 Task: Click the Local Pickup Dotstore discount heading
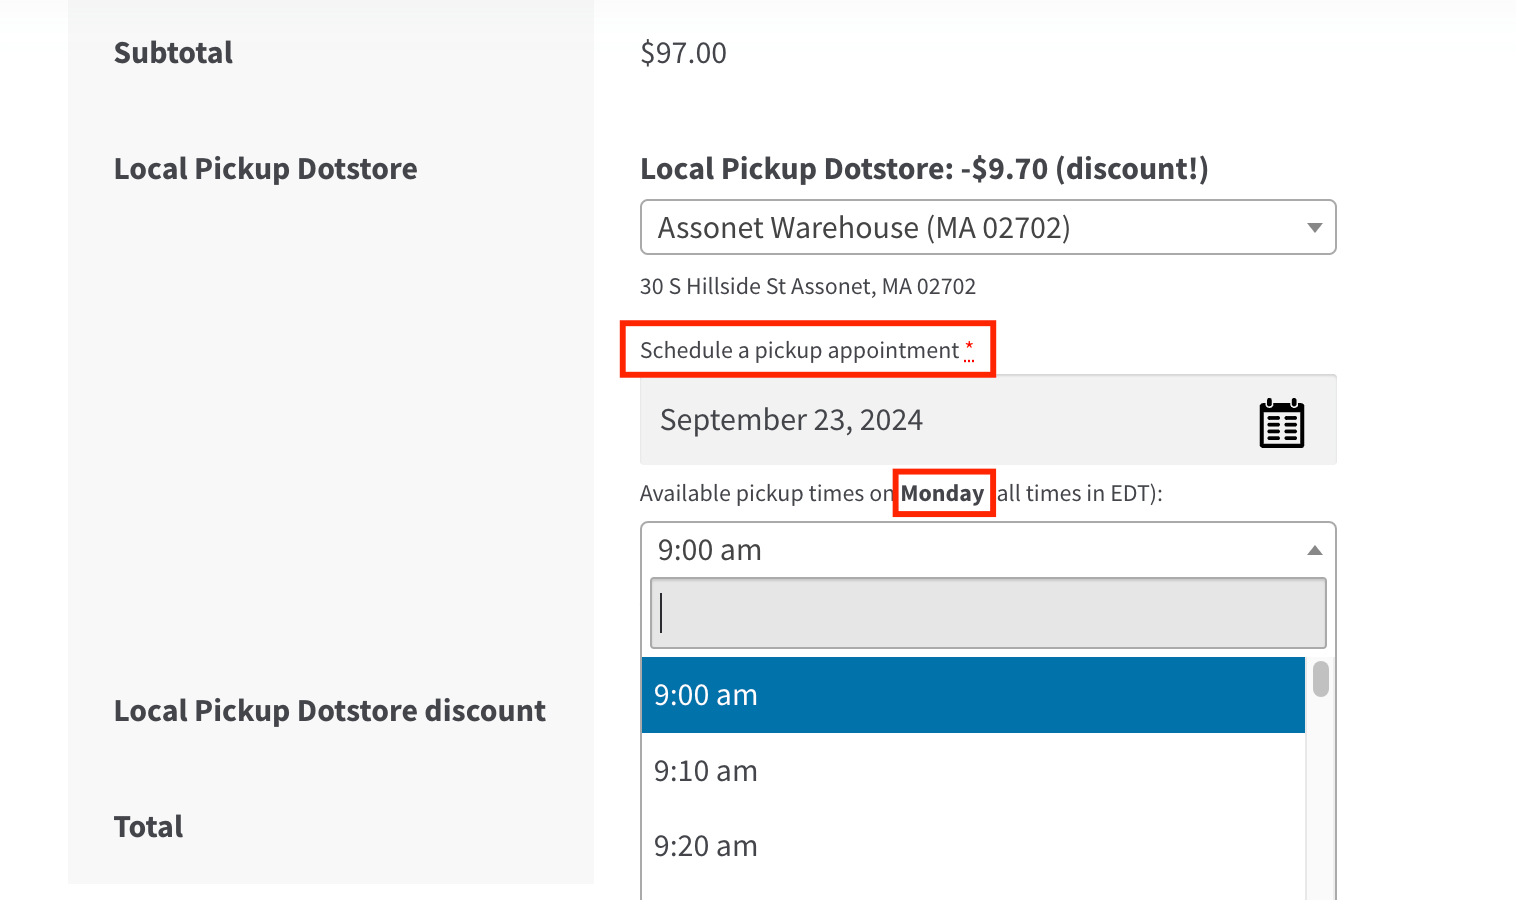click(330, 711)
